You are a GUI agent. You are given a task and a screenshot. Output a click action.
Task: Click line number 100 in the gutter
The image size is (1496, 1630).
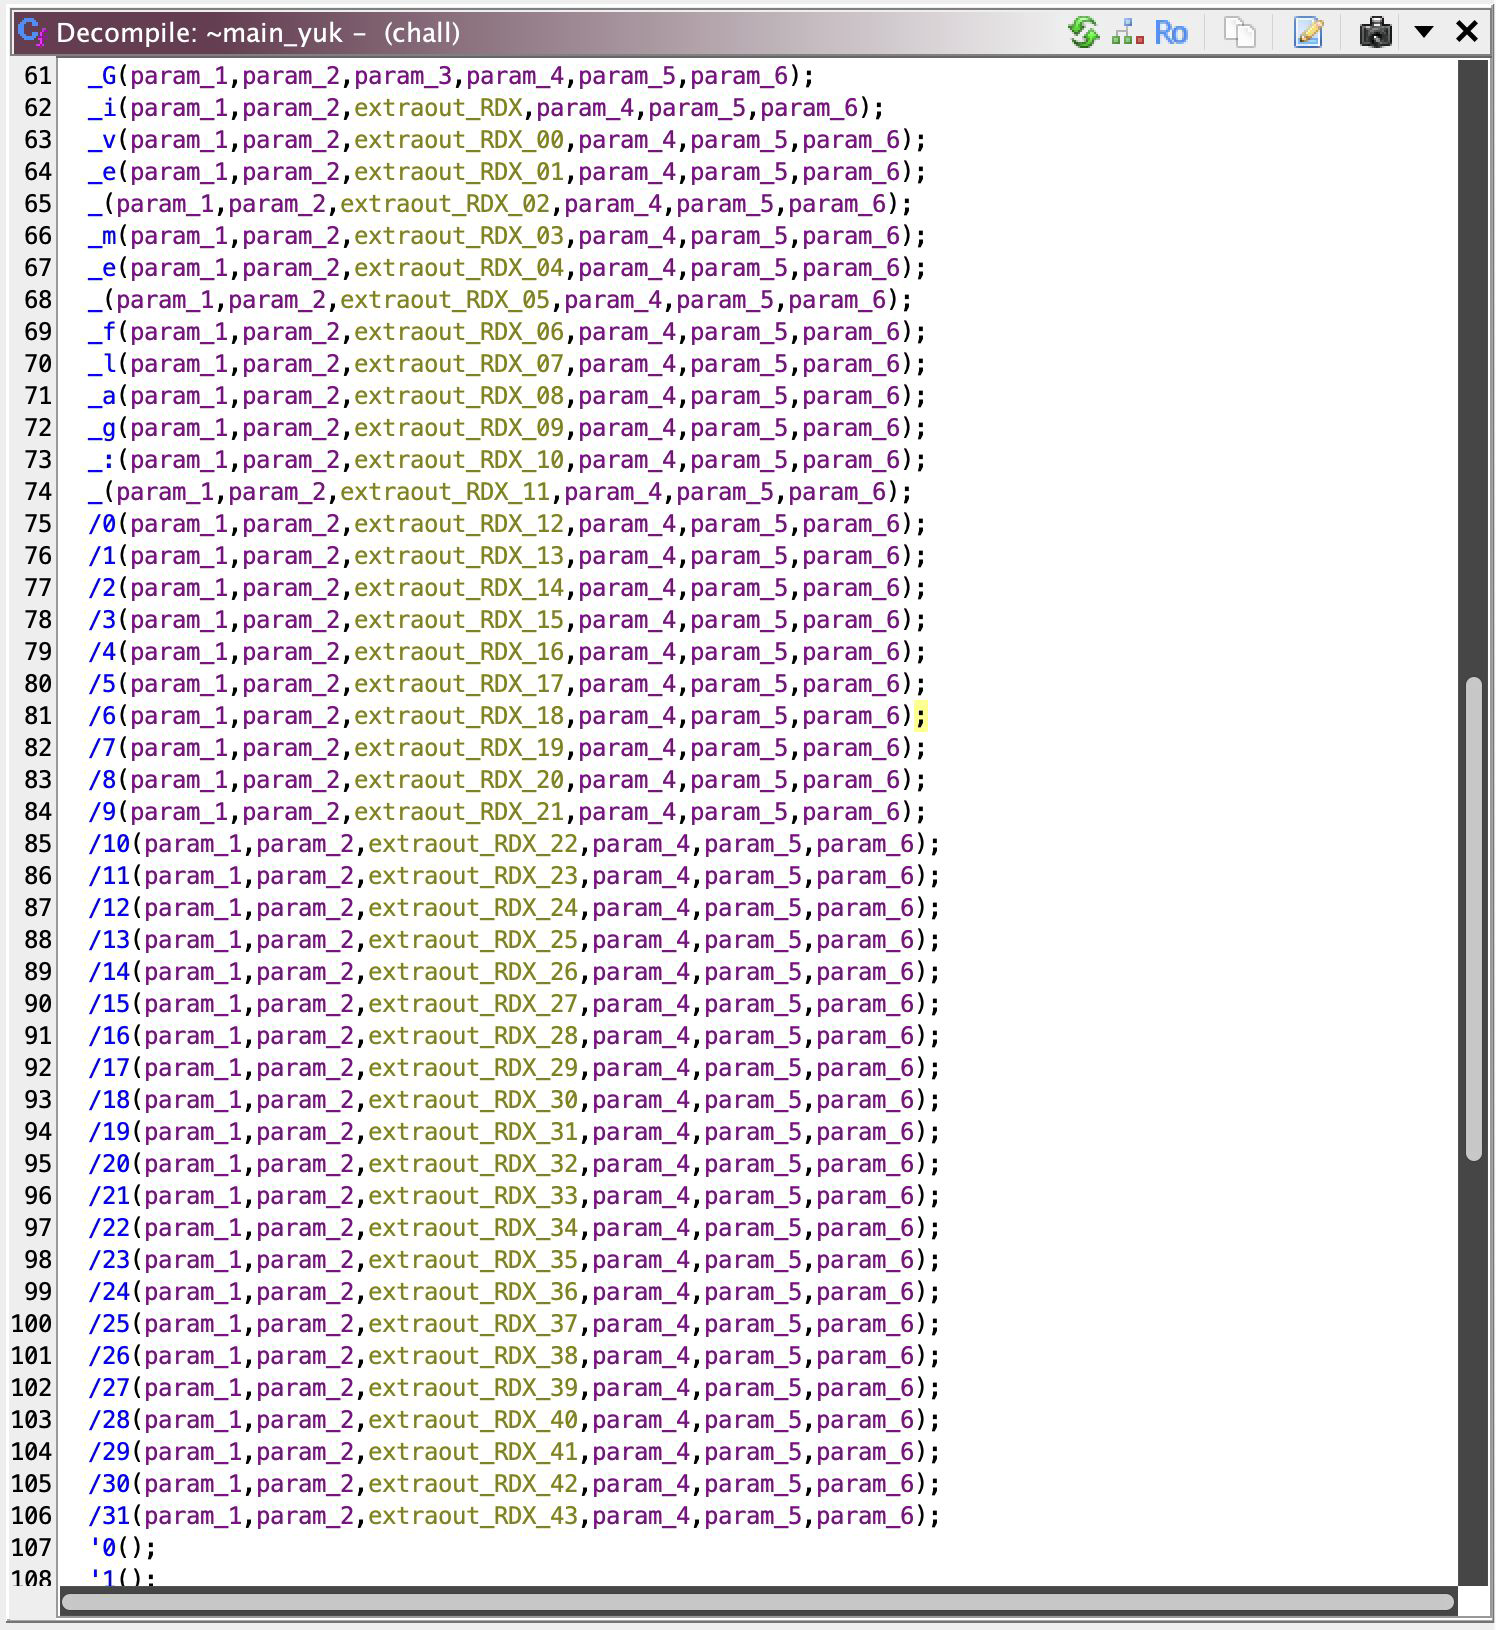coord(31,1324)
